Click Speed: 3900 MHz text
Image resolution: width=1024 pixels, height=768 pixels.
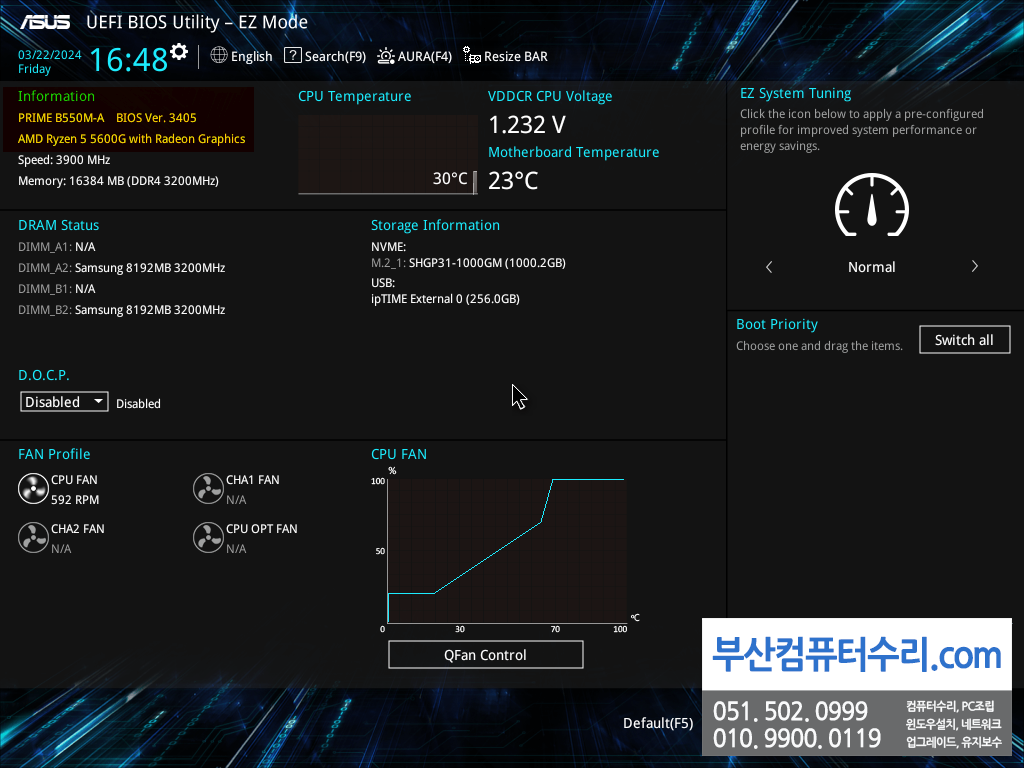click(64, 160)
